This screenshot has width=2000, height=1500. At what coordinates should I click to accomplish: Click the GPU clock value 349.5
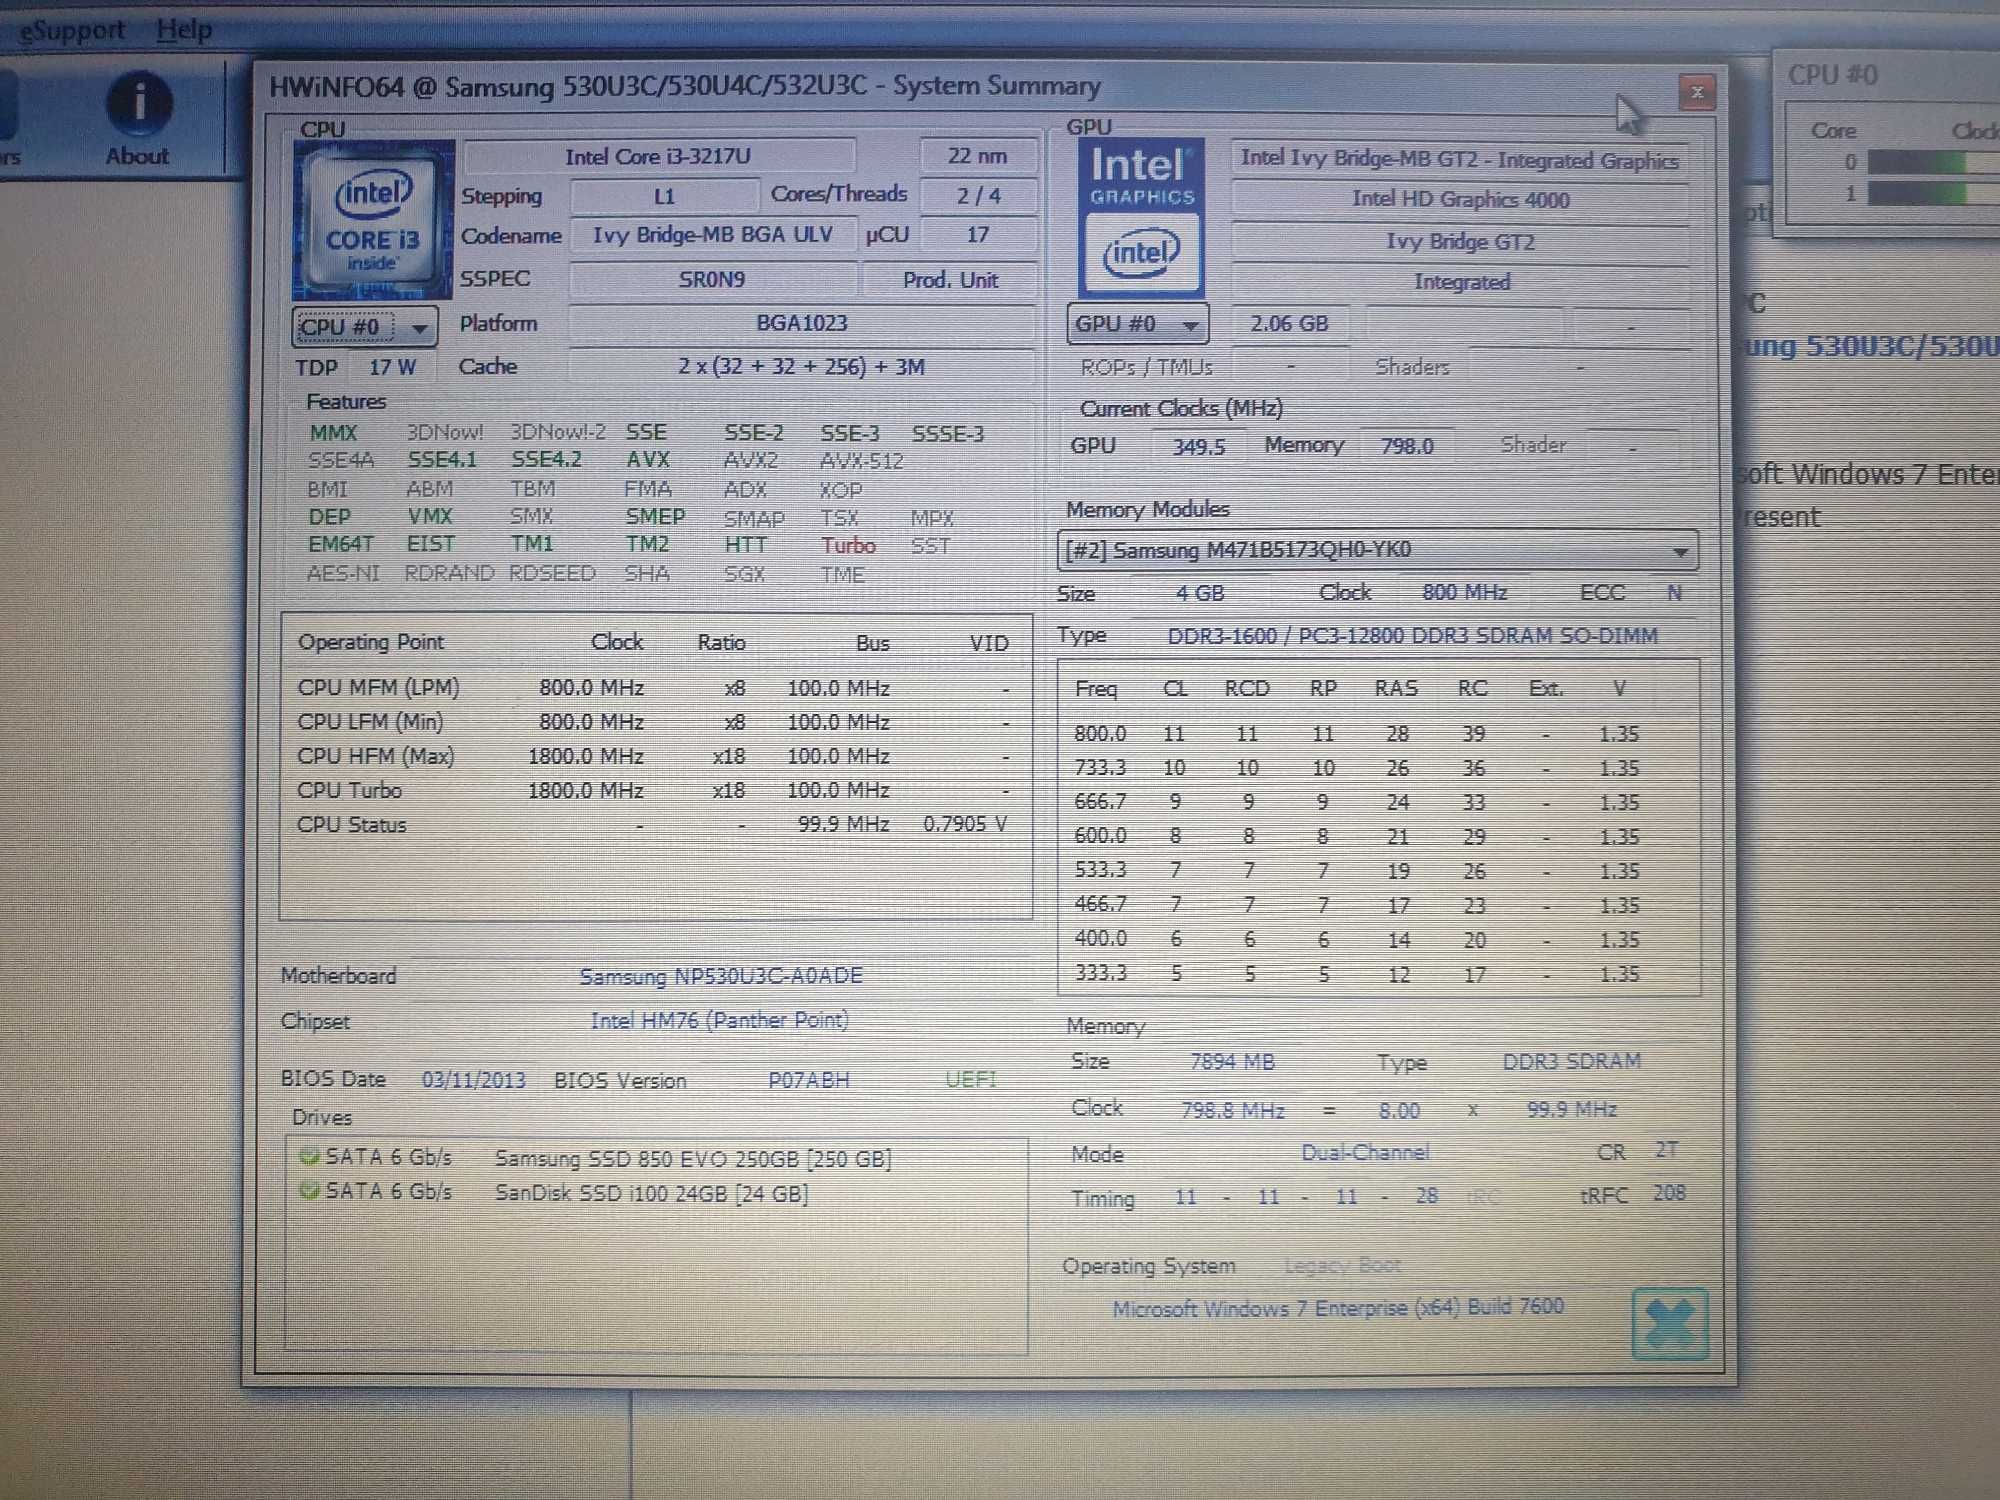tap(1199, 447)
